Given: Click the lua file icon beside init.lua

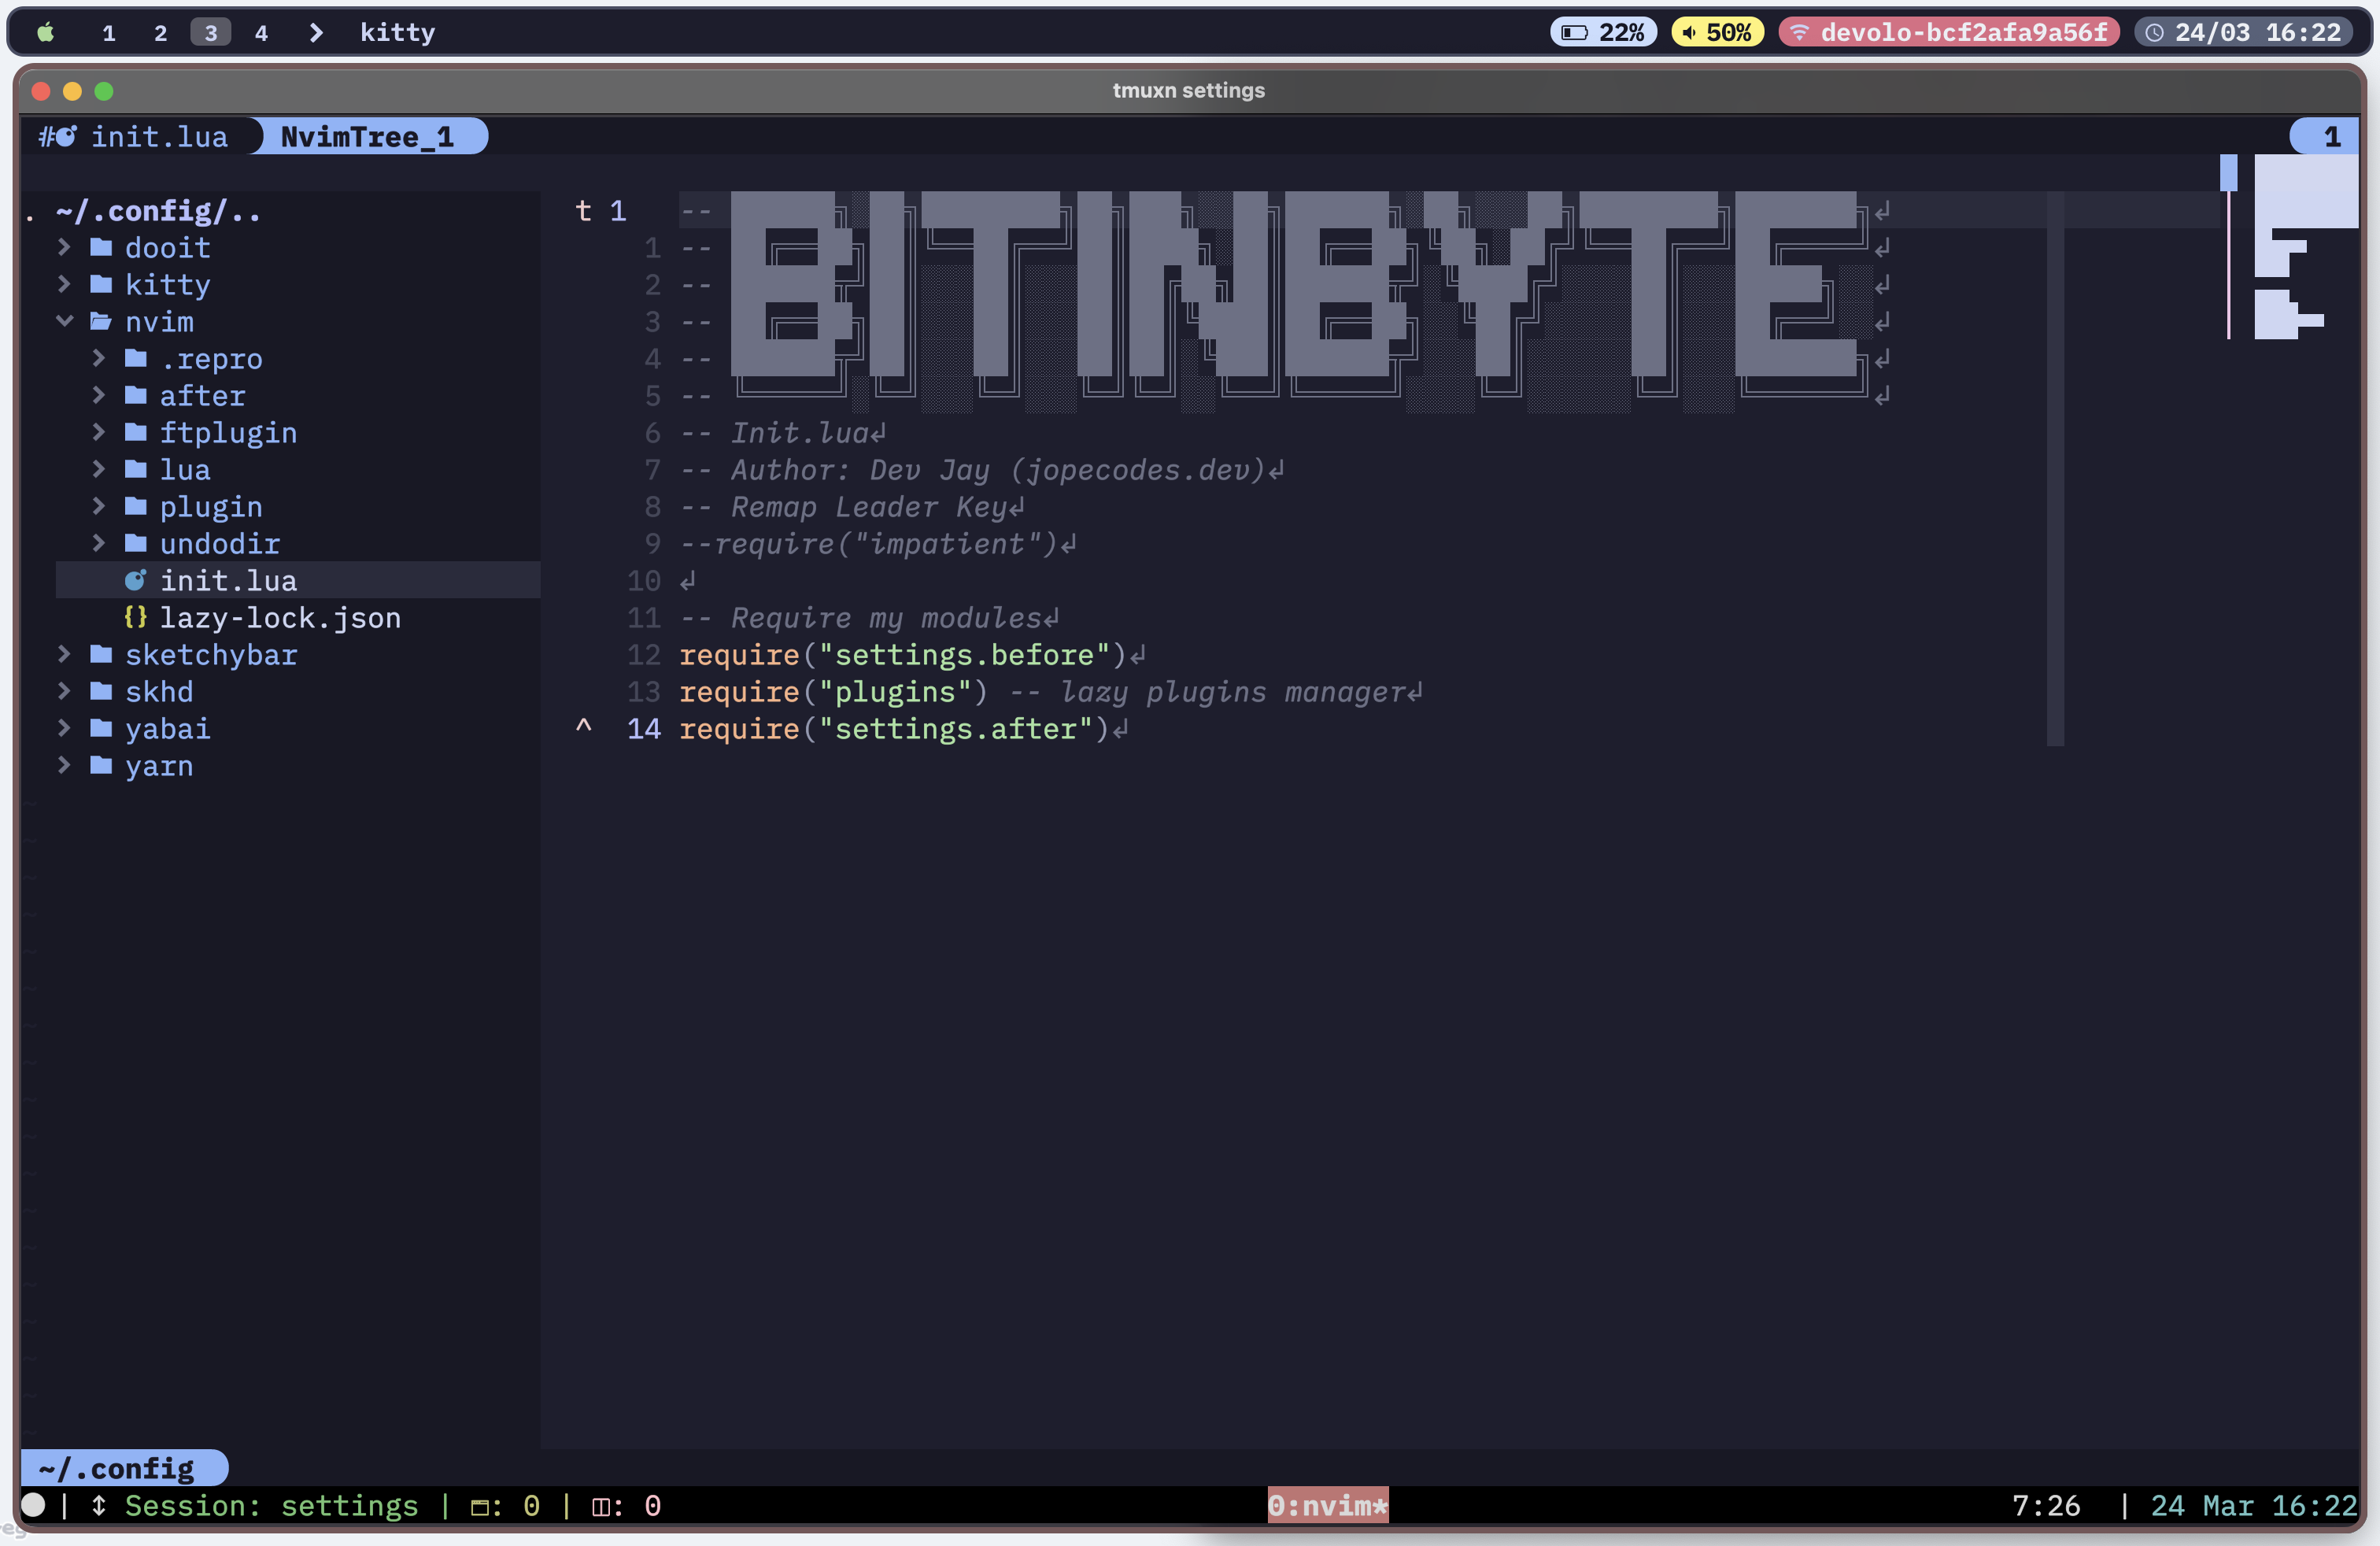Looking at the screenshot, I should [x=135, y=580].
